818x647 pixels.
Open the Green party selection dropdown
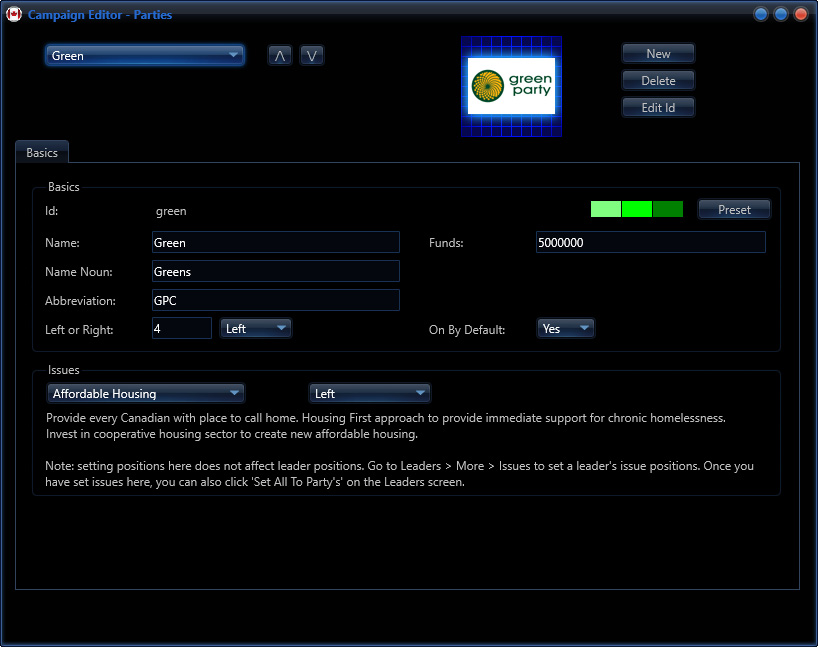(x=145, y=56)
